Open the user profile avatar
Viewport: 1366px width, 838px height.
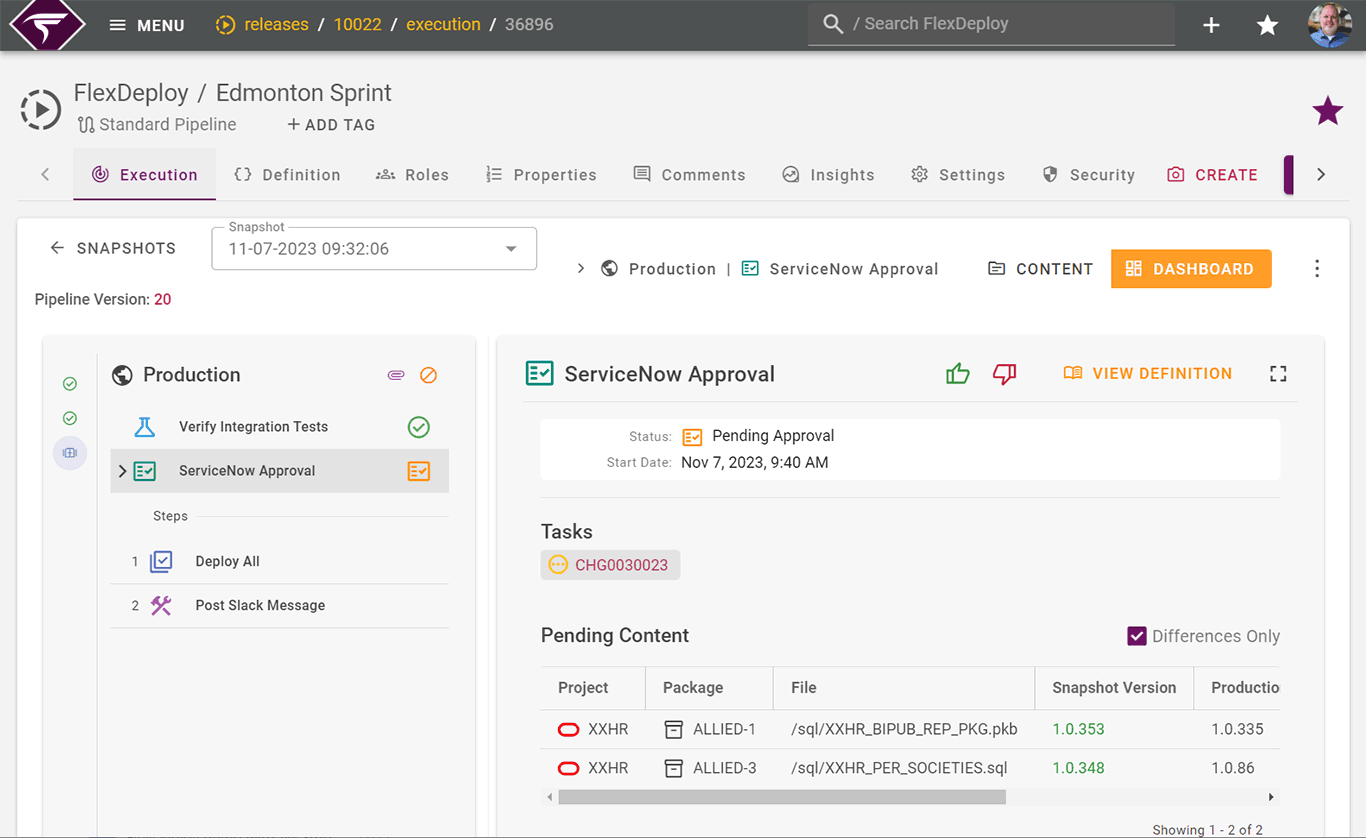click(1330, 25)
